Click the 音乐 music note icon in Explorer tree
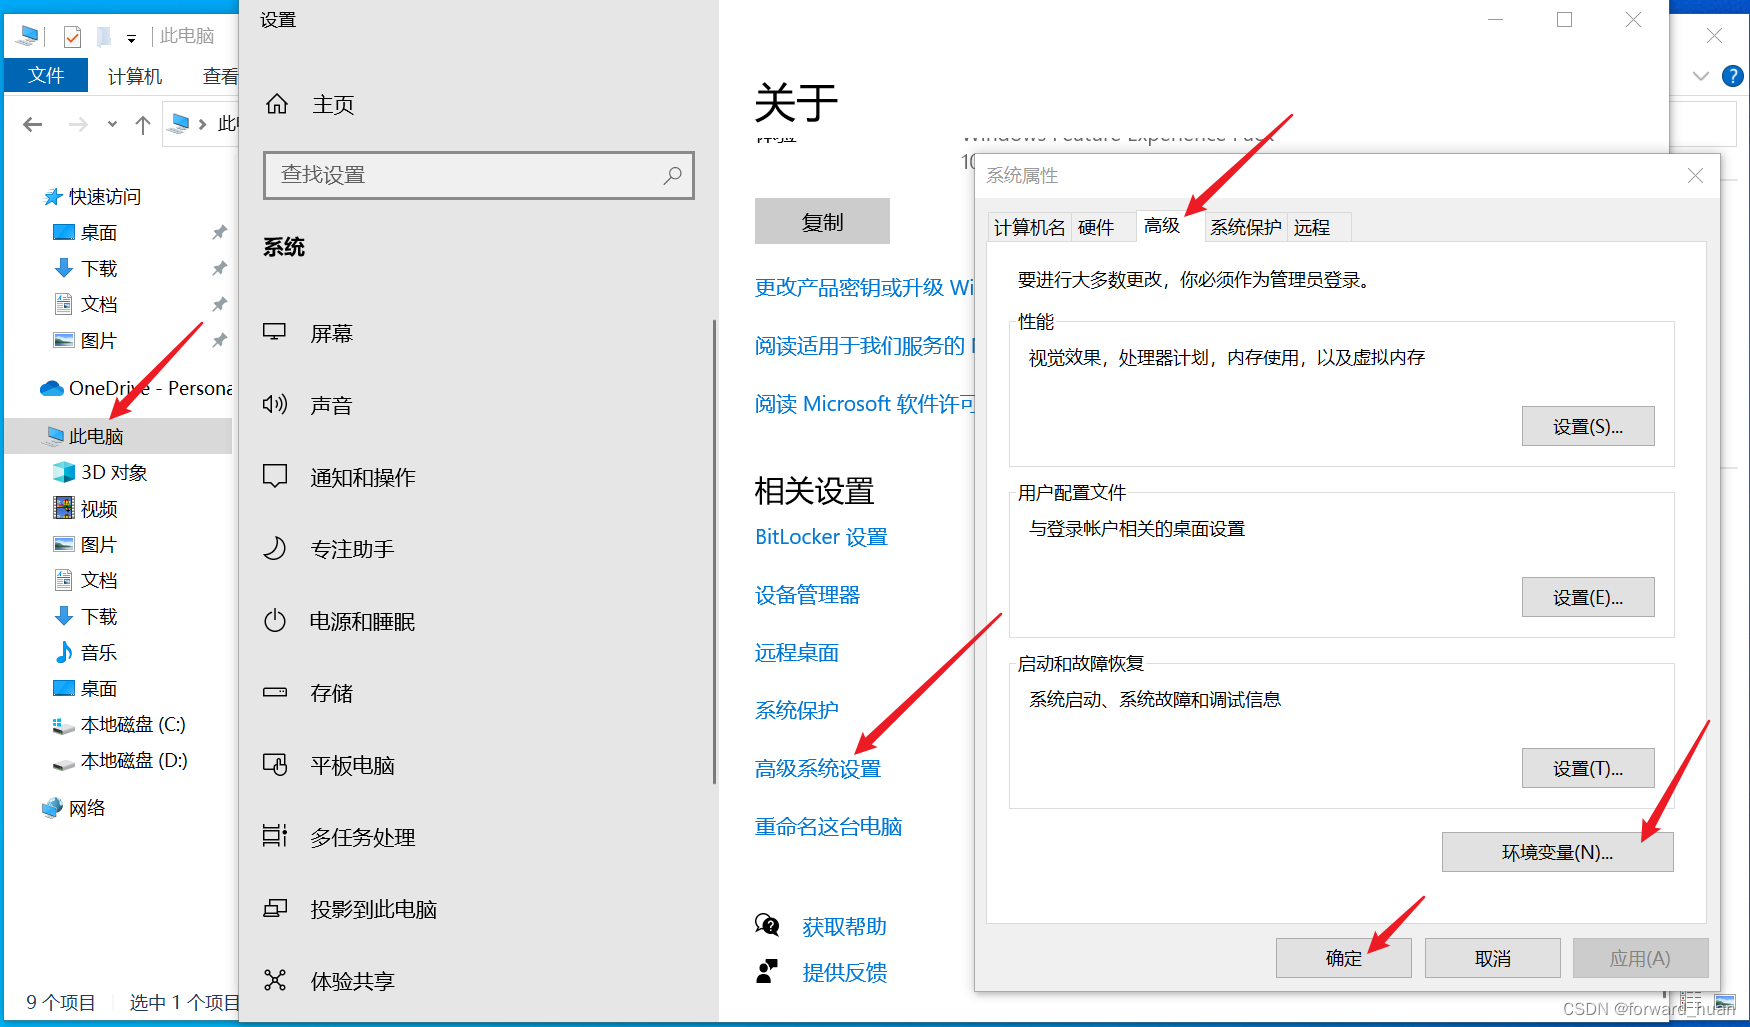Screen dimensions: 1750x1027 [64, 652]
